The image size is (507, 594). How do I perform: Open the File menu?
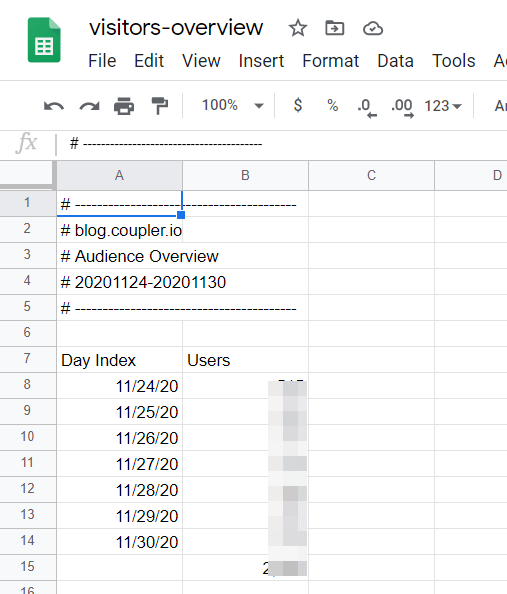[102, 61]
